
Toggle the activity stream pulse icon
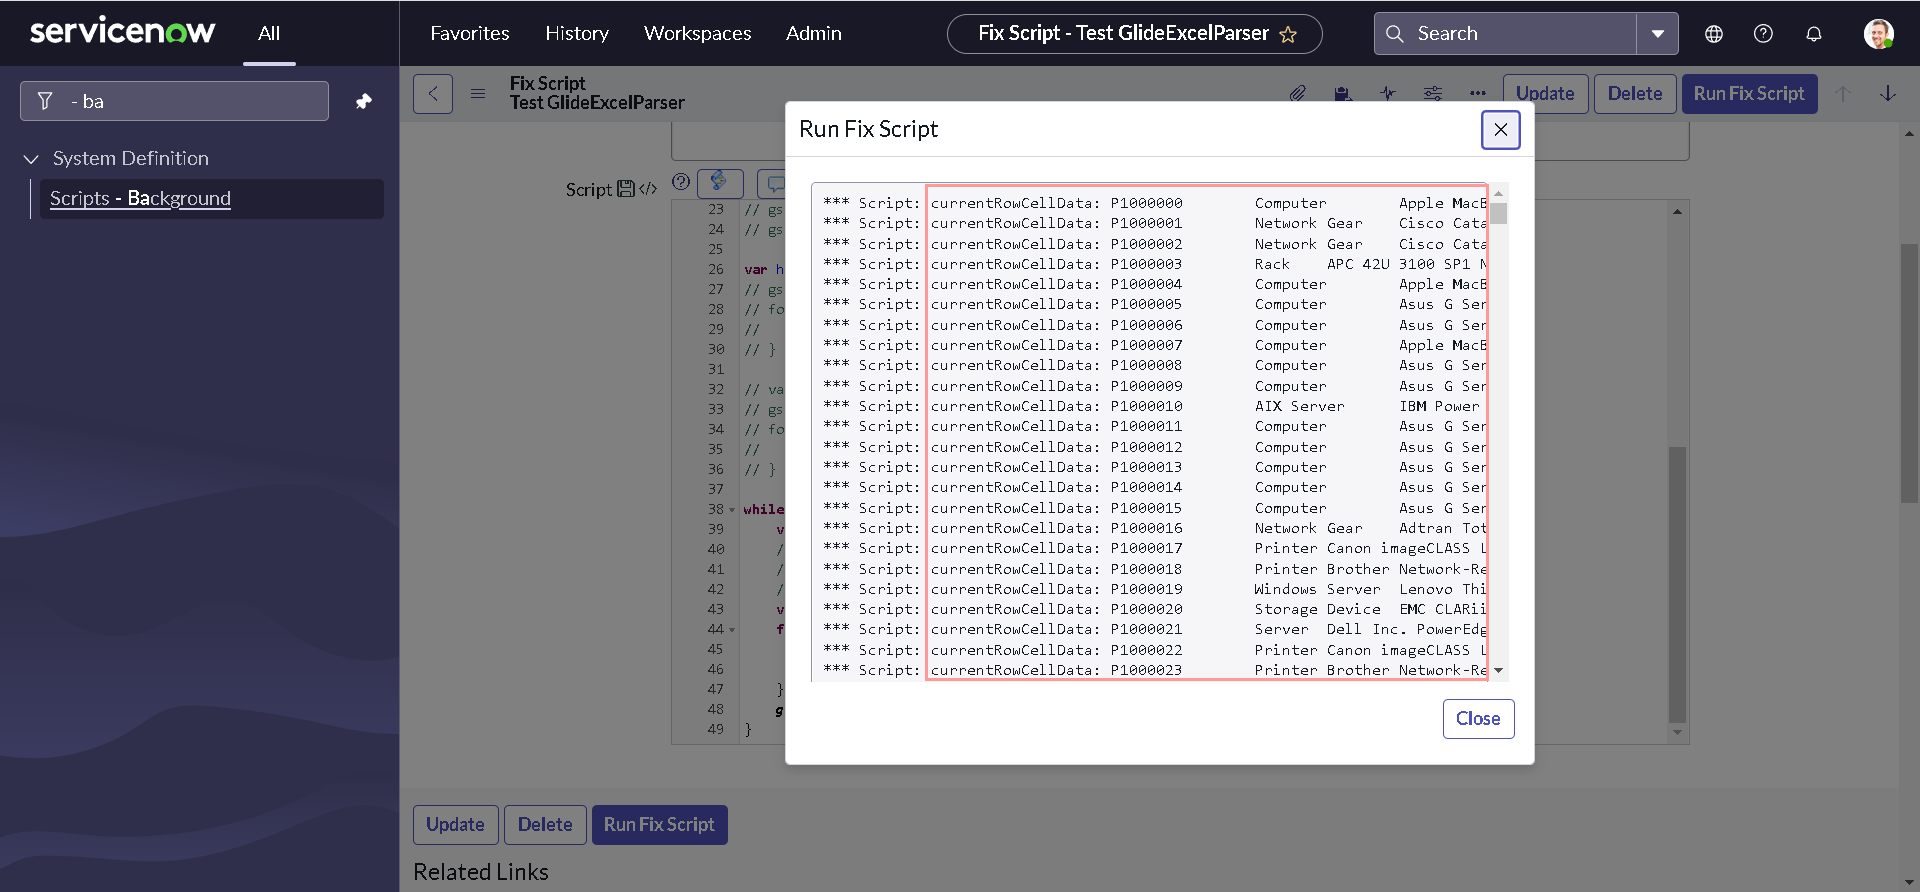click(x=1388, y=94)
